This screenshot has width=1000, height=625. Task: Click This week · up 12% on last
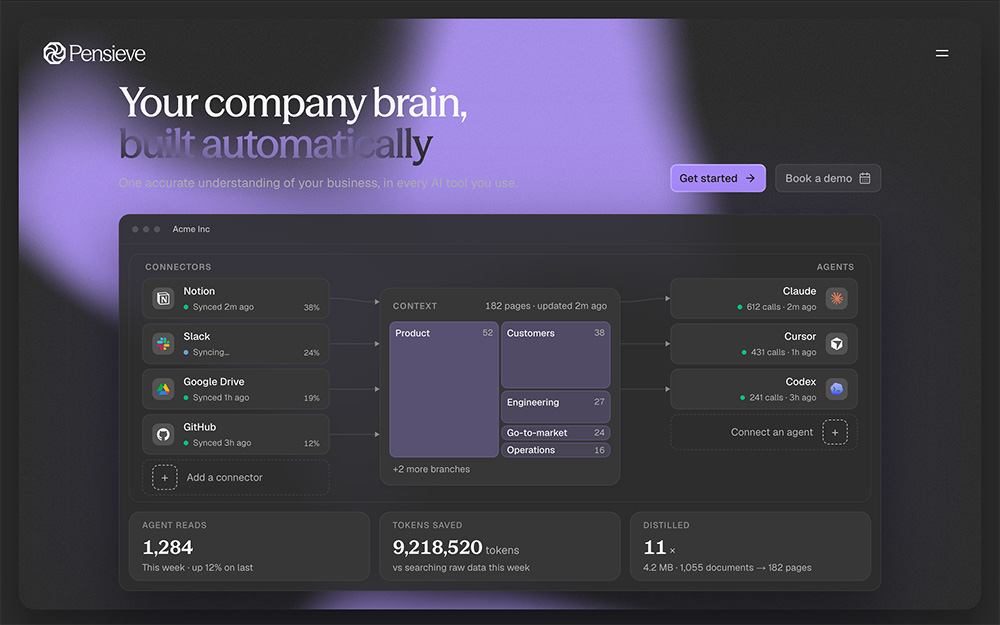198,568
